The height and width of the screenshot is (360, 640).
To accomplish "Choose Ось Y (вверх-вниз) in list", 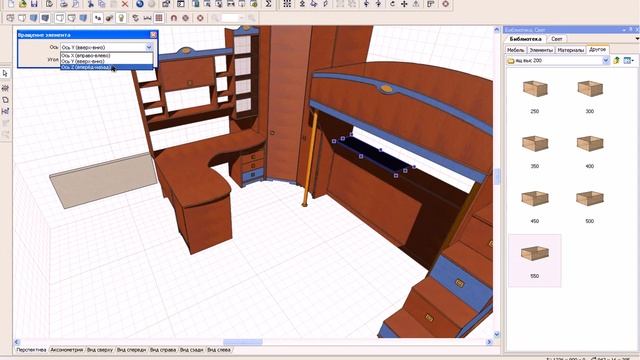I will click(x=107, y=61).
